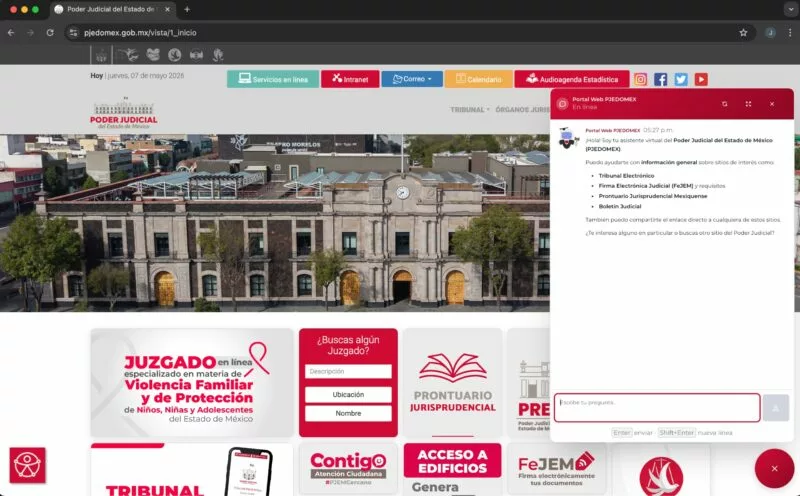Bookmark this page with the star icon
800x496 pixels.
coord(743,33)
